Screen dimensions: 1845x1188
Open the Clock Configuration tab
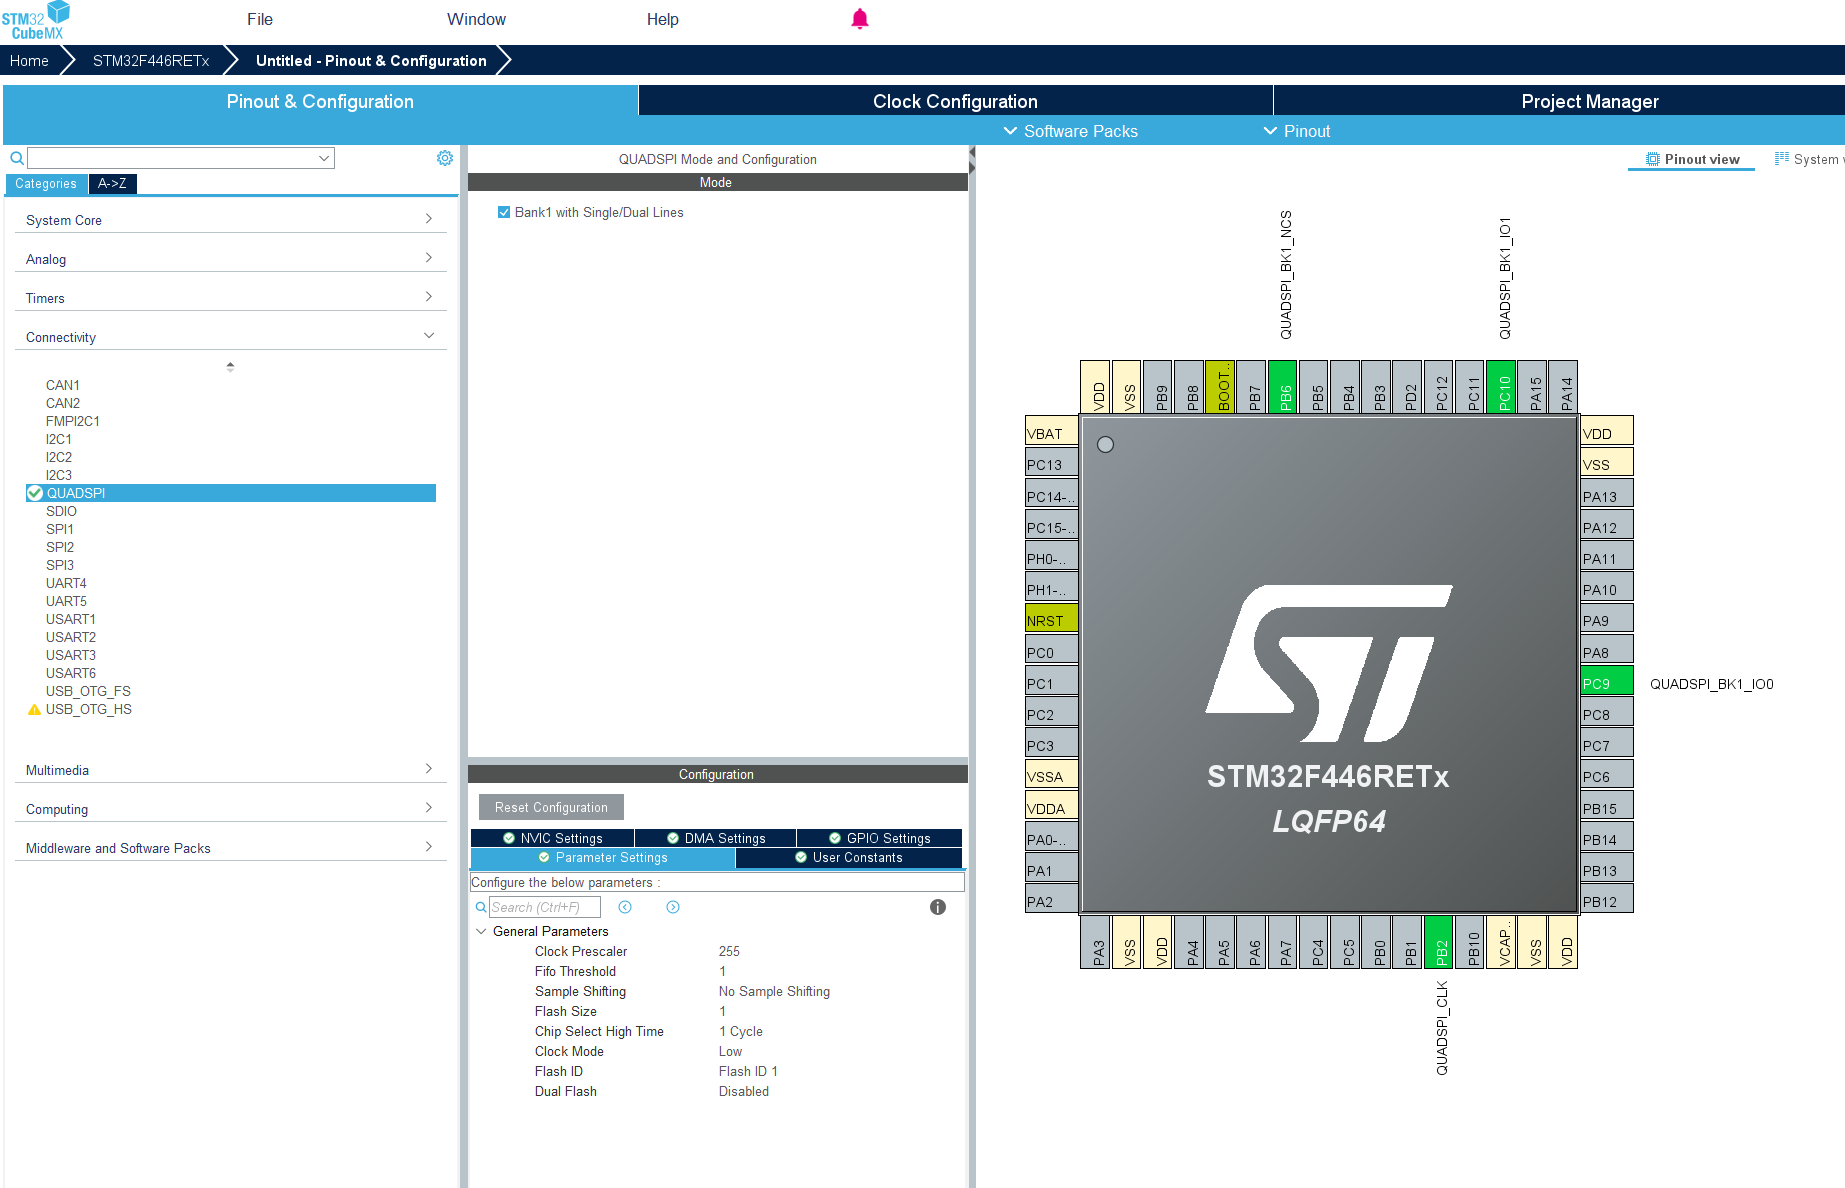tap(953, 100)
